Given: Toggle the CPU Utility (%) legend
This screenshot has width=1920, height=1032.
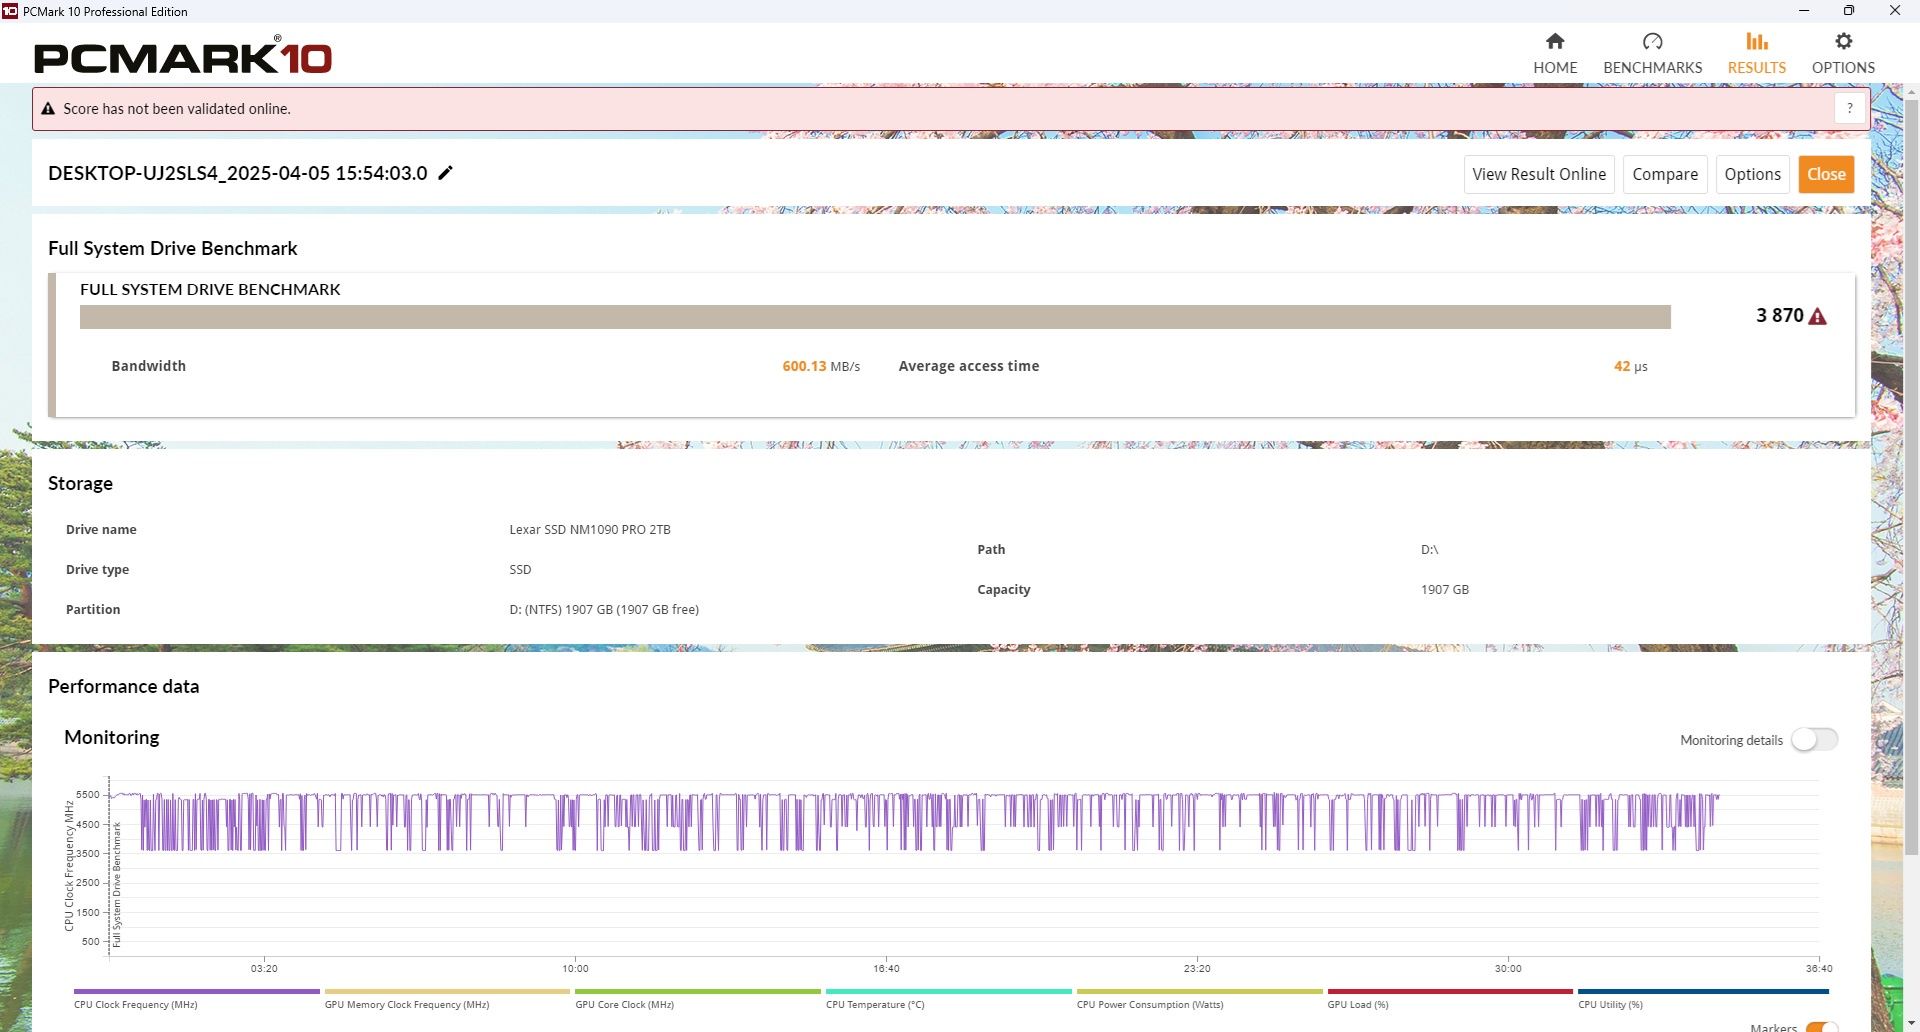Looking at the screenshot, I should coord(1703,998).
